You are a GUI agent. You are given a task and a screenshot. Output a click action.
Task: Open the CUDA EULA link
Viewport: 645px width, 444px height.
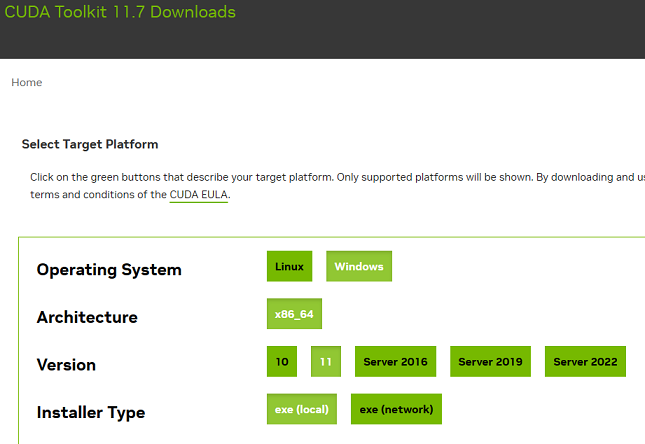(199, 195)
